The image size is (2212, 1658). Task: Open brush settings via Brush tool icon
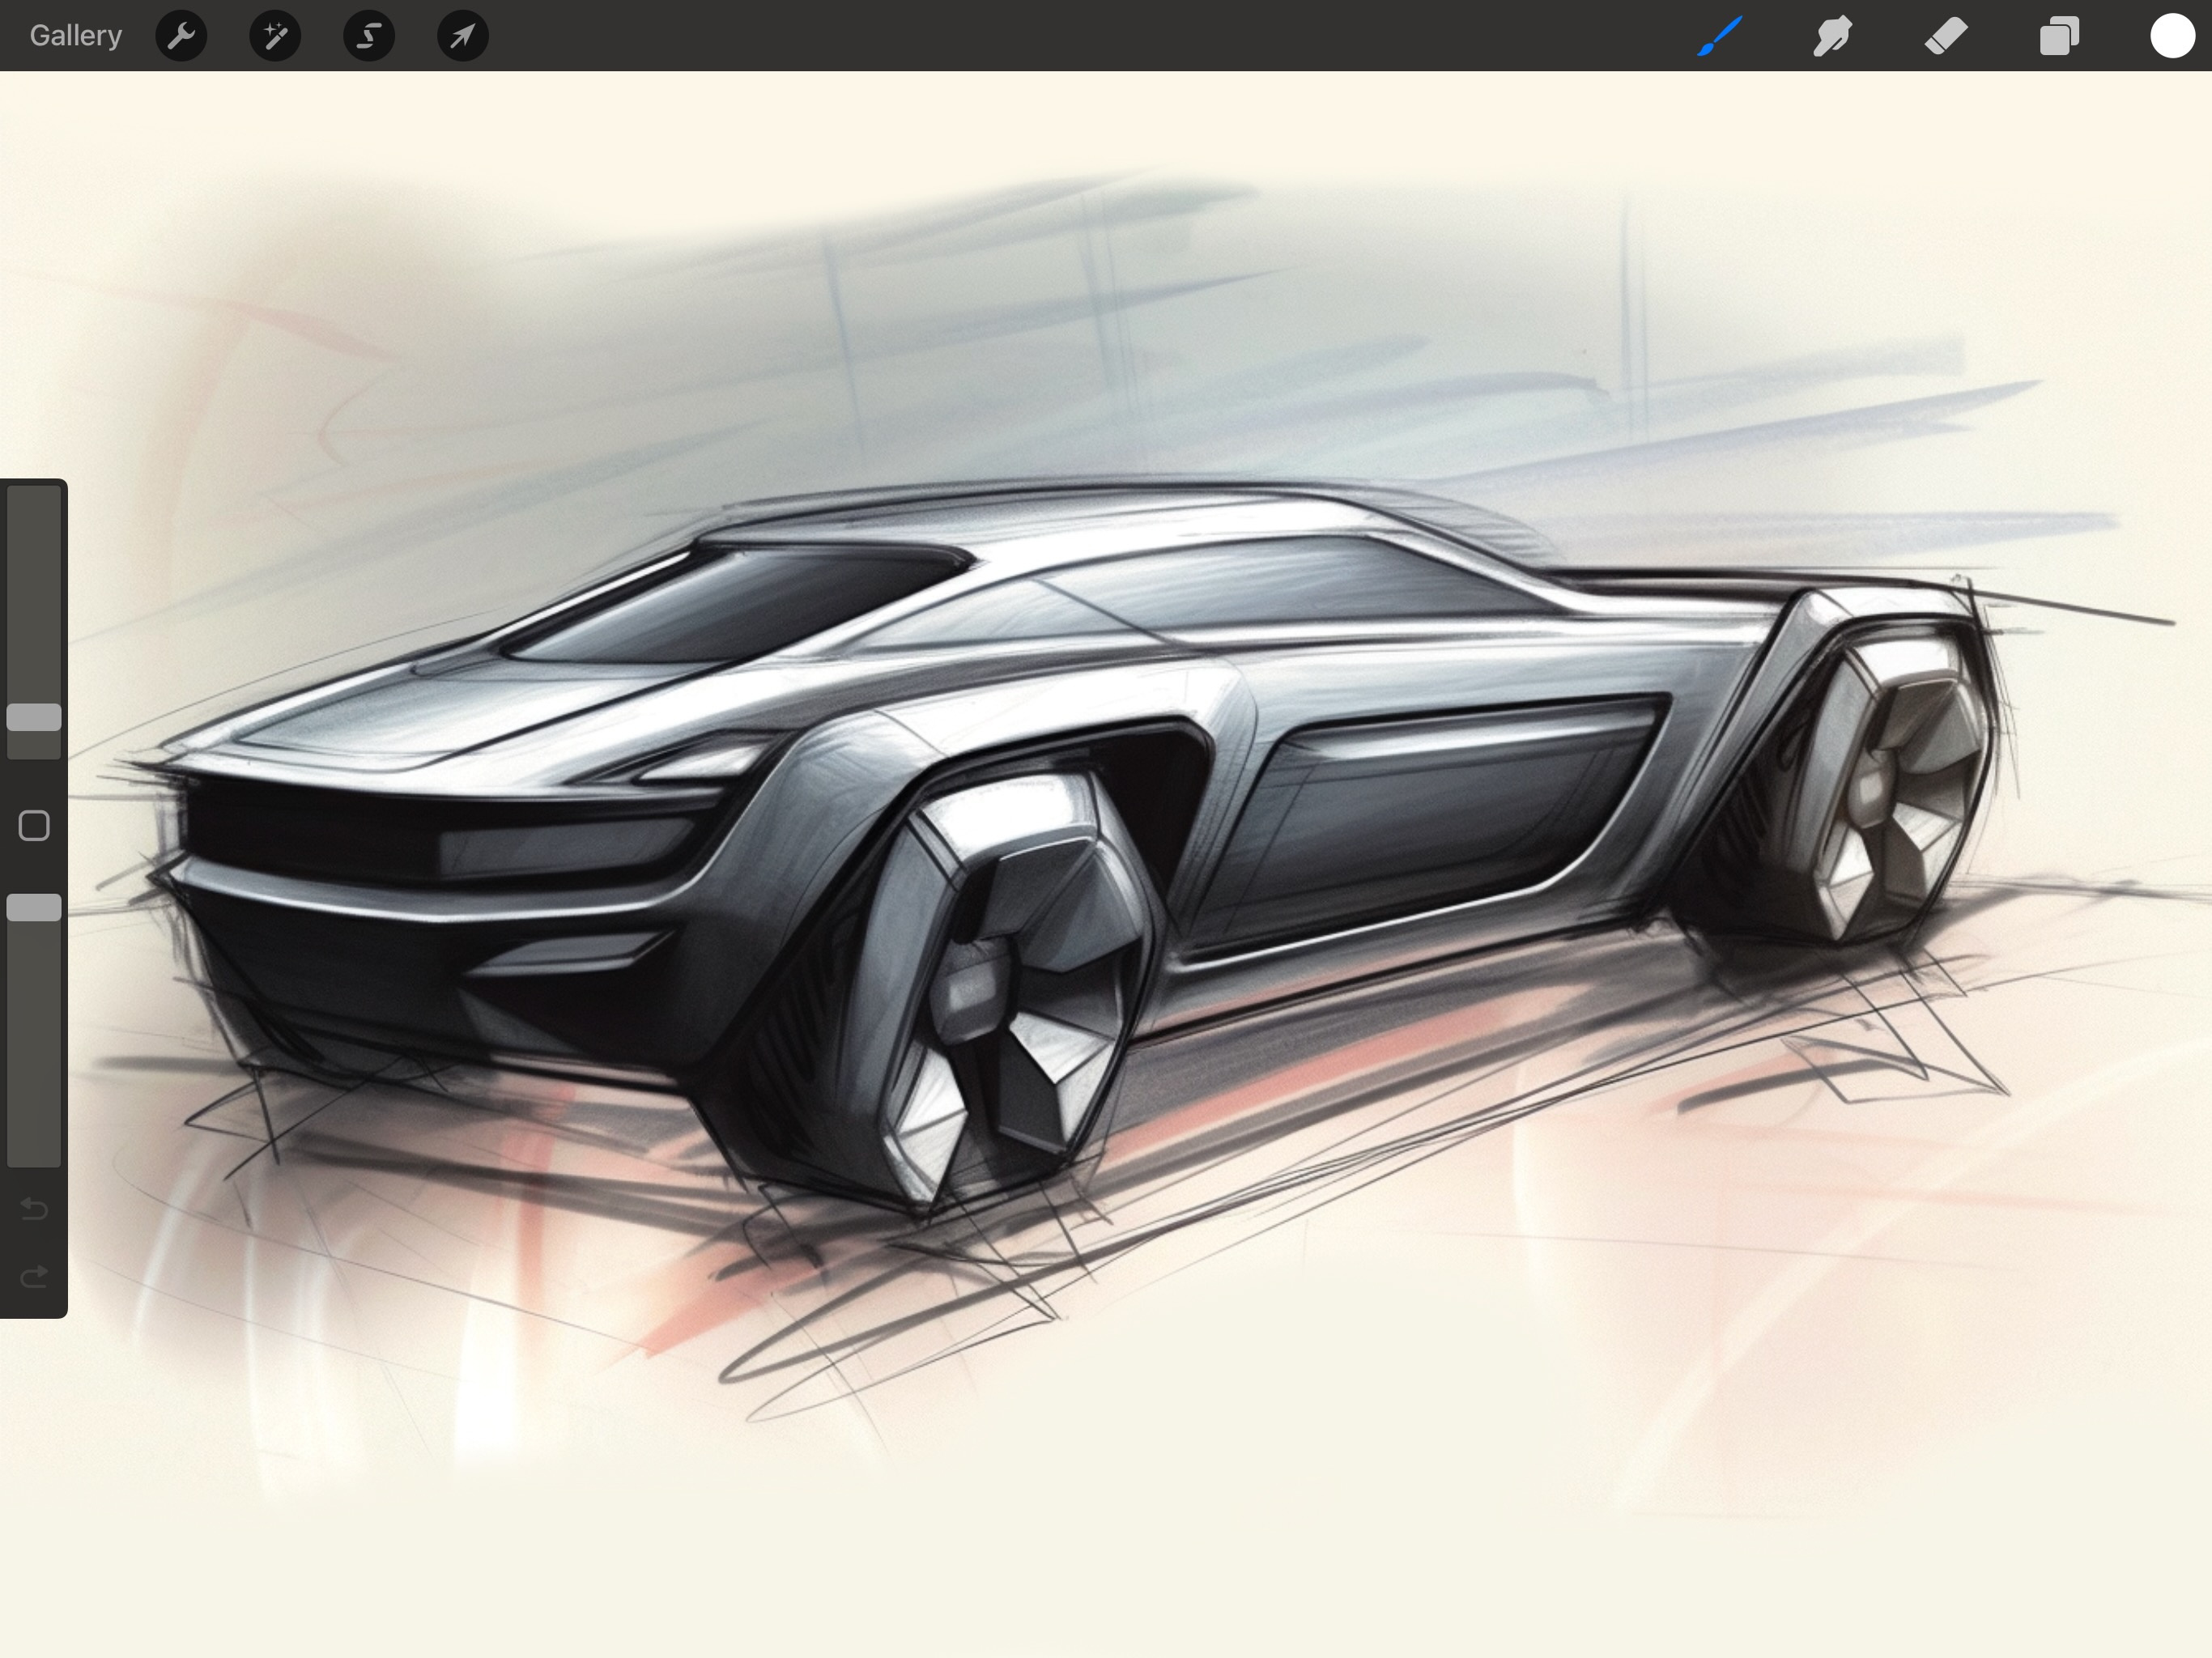point(1722,36)
